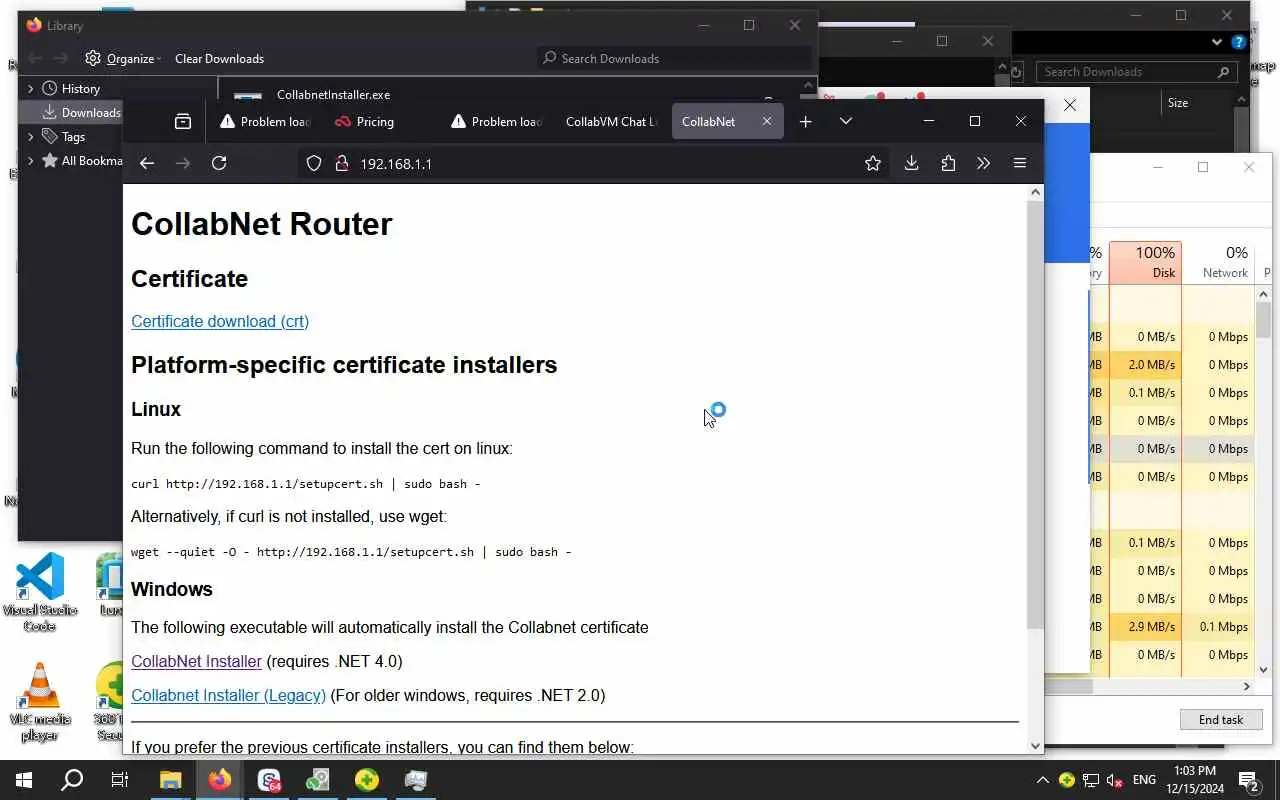1280x800 pixels.
Task: Click Certificate download (crt) link
Action: [220, 321]
